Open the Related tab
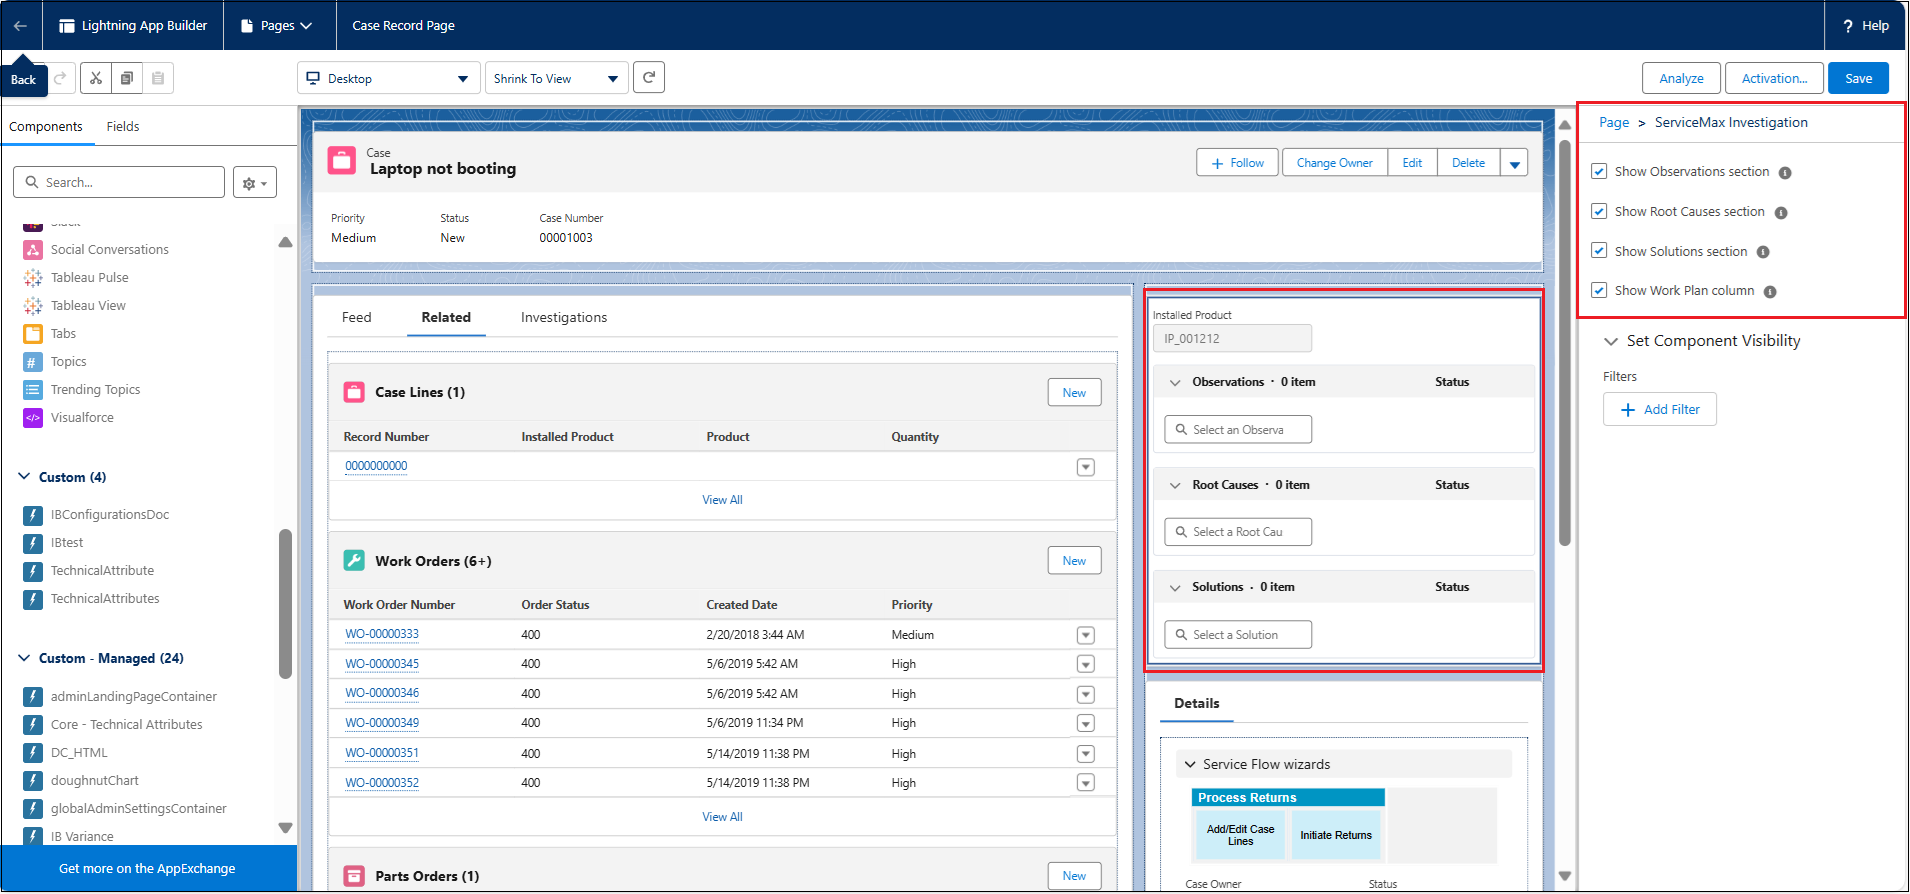Viewport: 1910px width, 894px height. click(x=446, y=317)
